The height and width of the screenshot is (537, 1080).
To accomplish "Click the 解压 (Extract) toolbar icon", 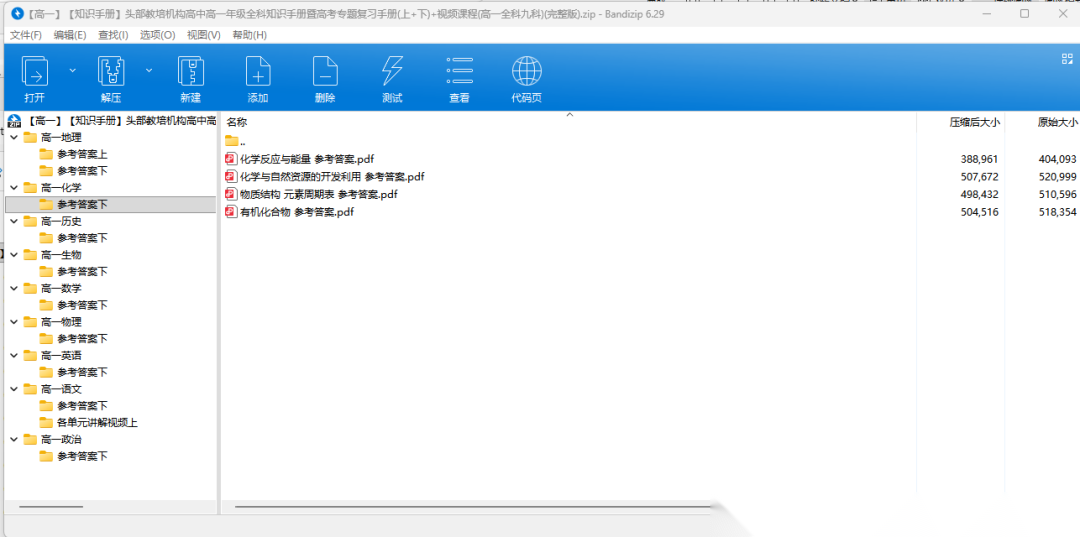I will click(x=110, y=73).
